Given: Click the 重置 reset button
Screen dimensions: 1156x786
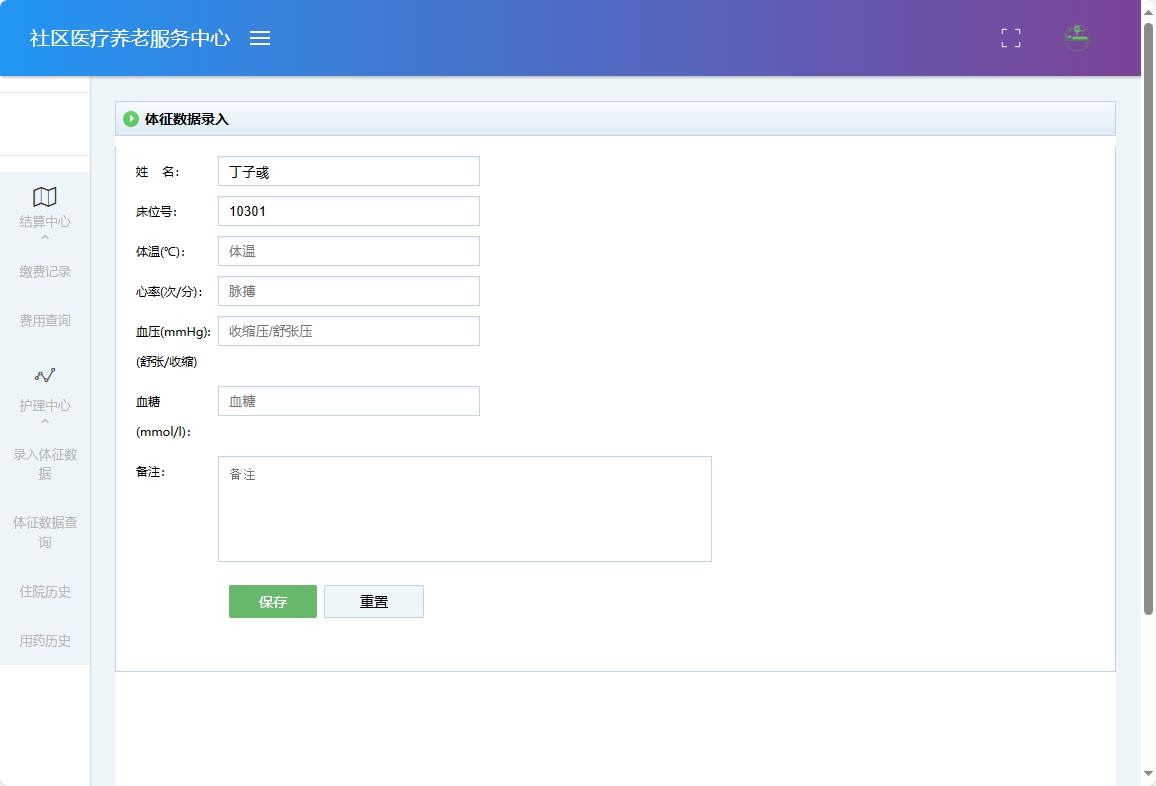Looking at the screenshot, I should pos(374,601).
